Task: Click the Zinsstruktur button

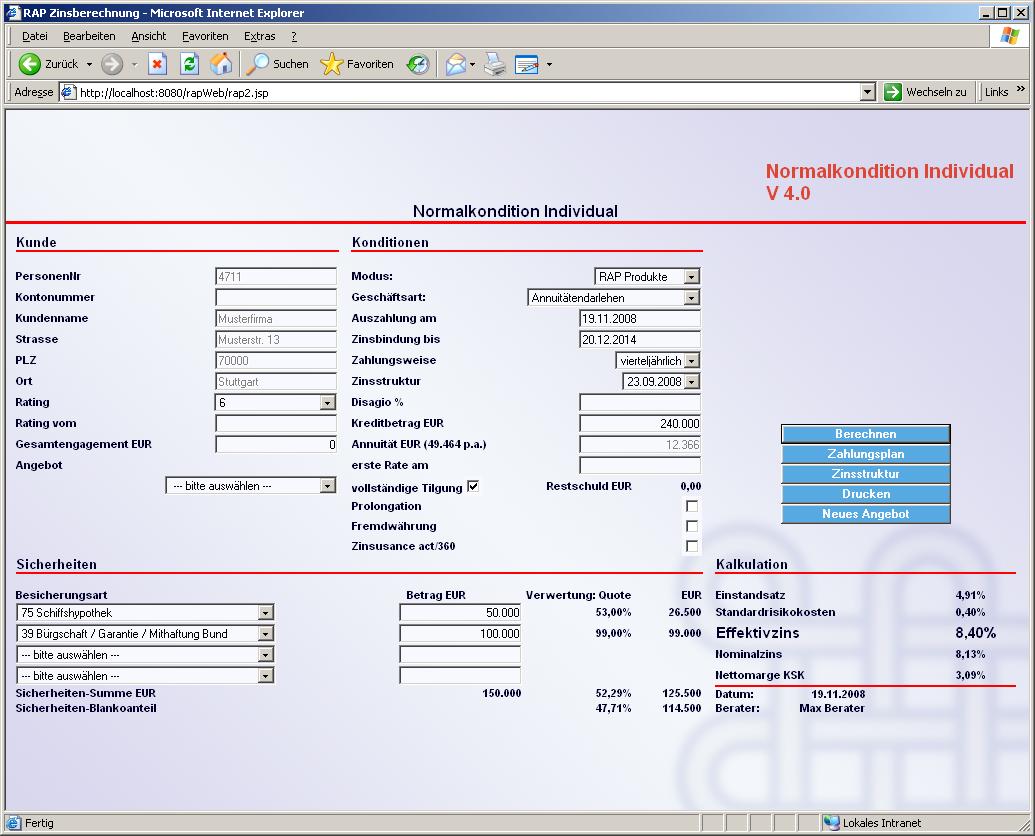Action: 865,474
